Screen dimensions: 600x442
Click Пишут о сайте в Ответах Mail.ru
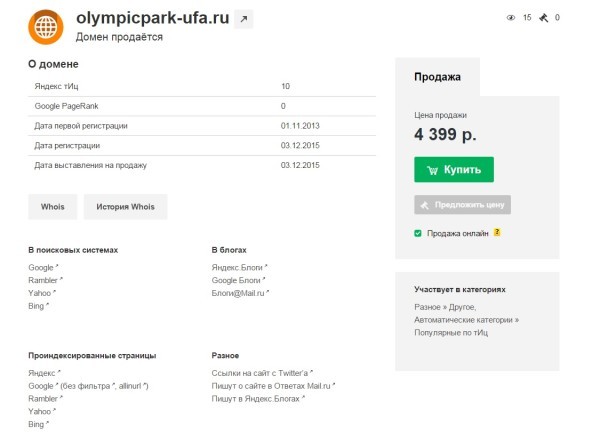point(272,385)
